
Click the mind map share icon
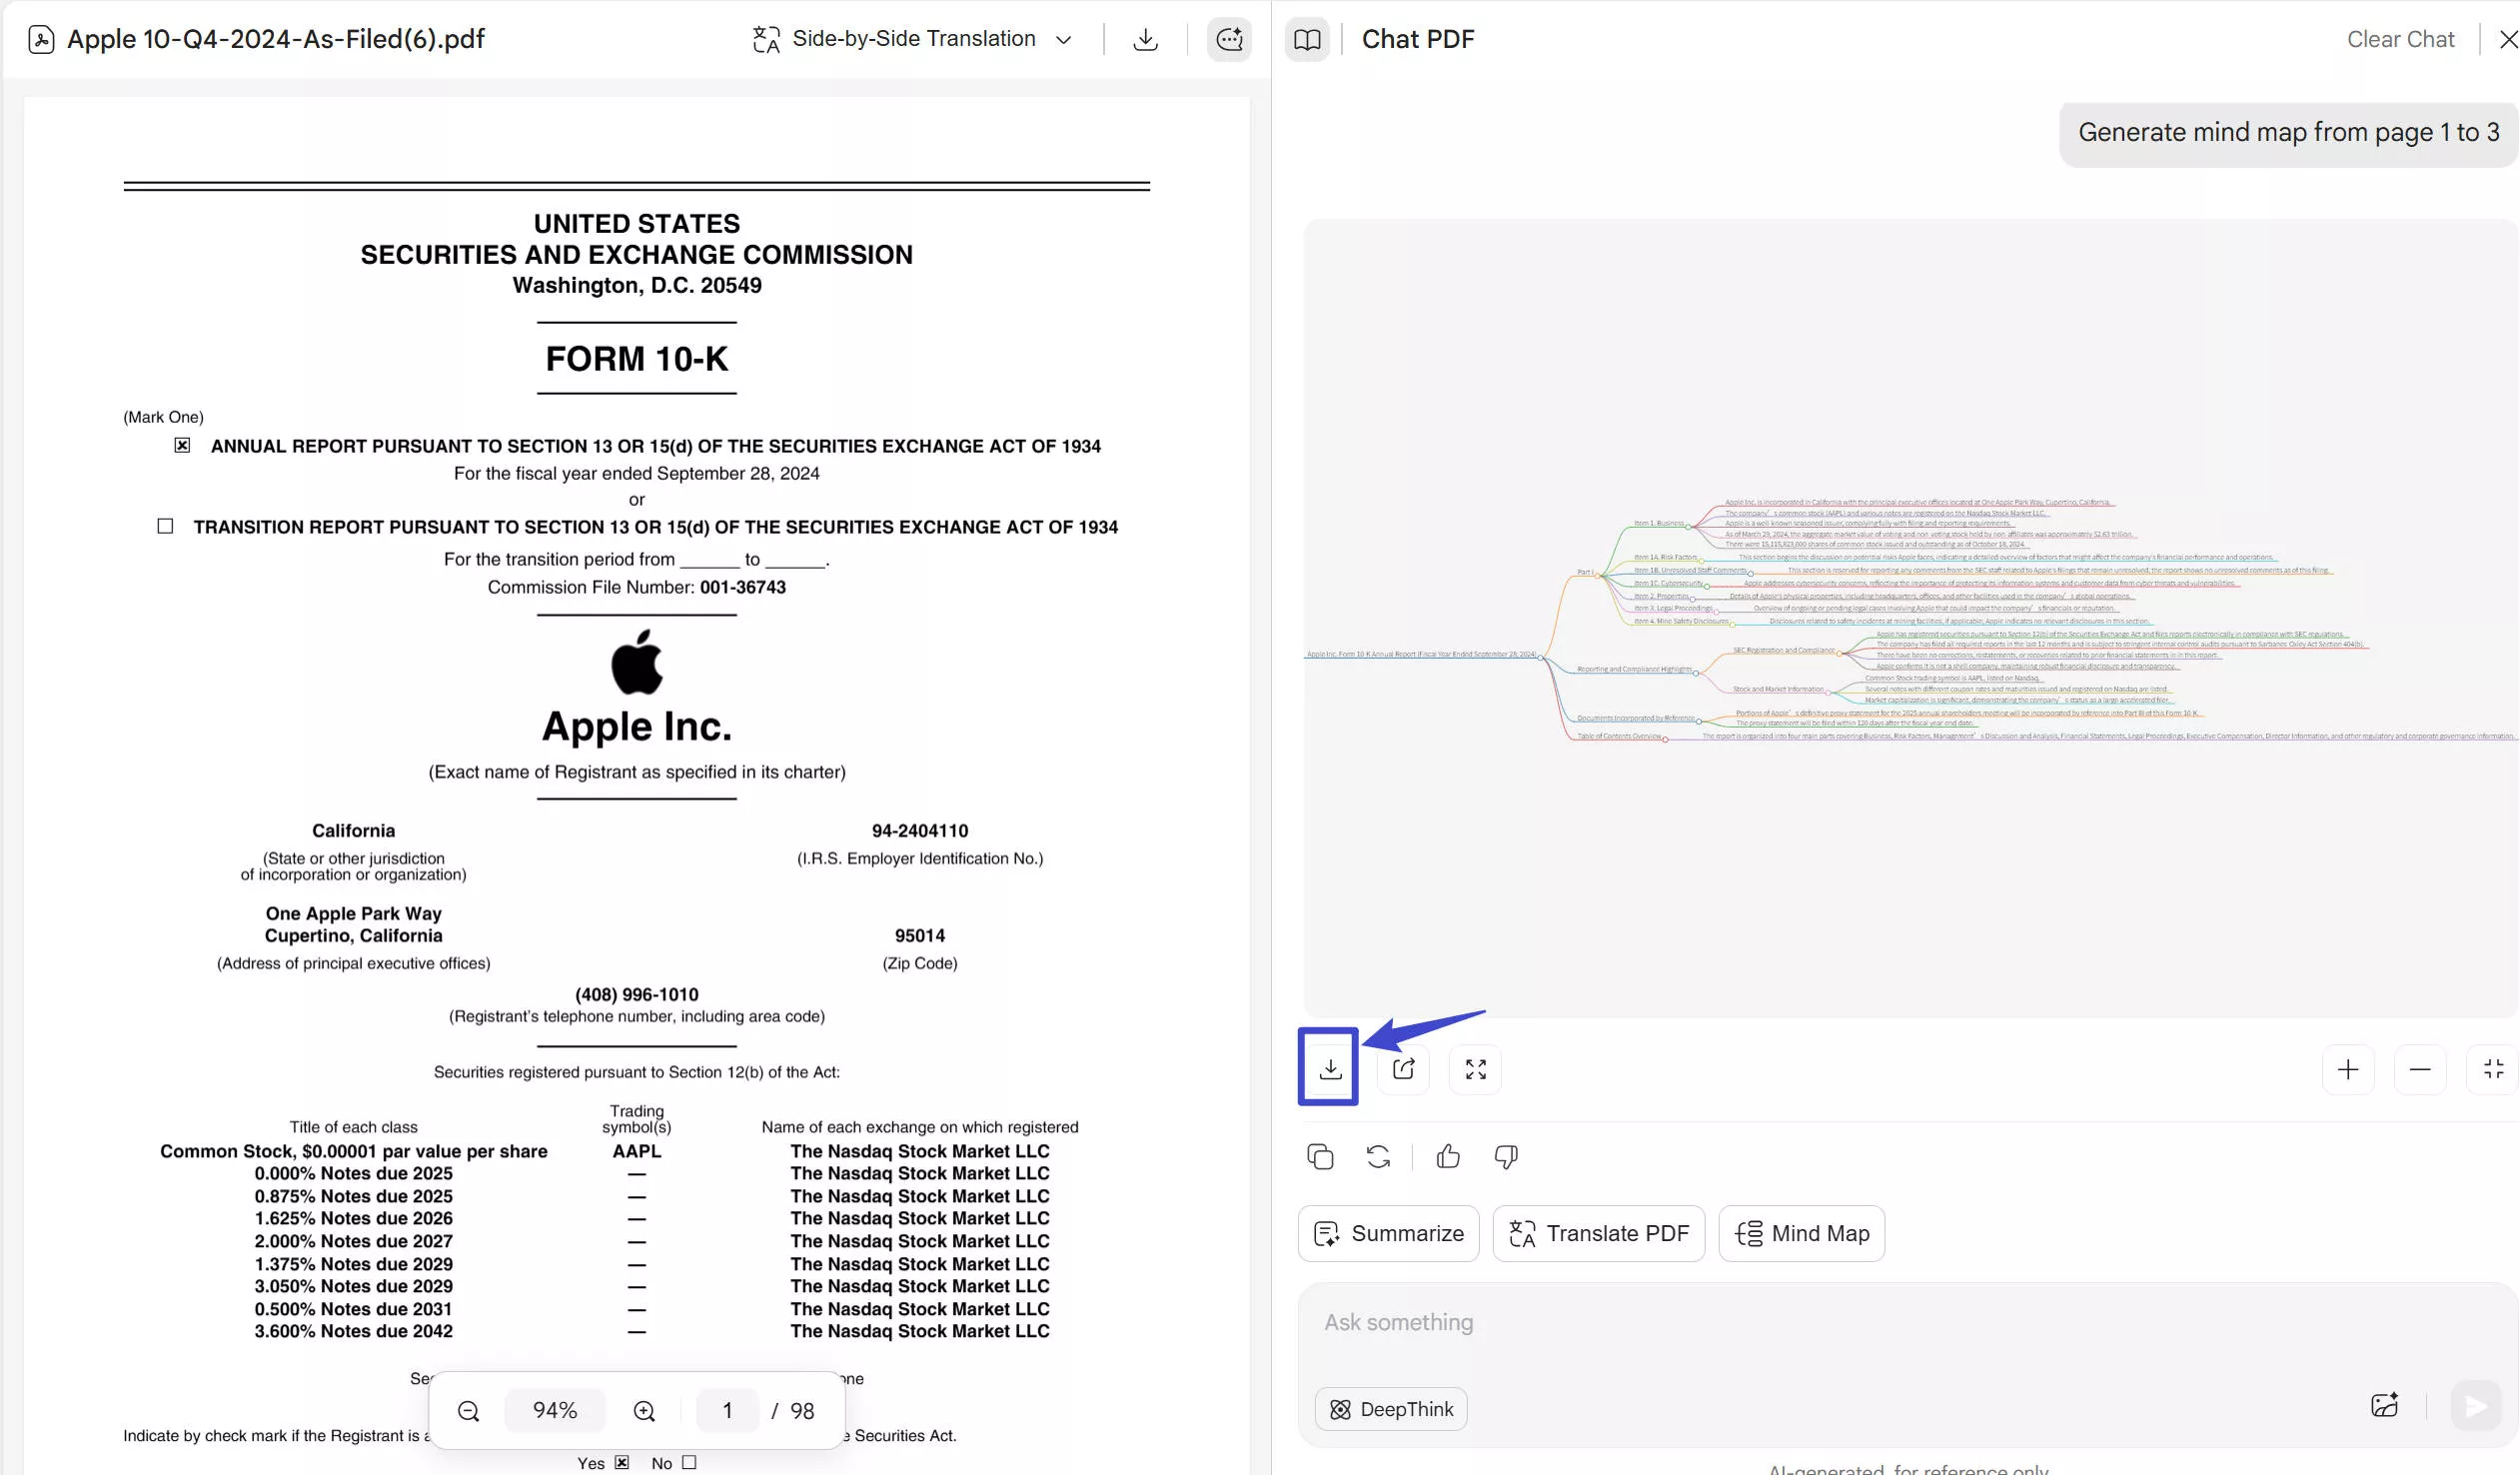[x=1403, y=1068]
